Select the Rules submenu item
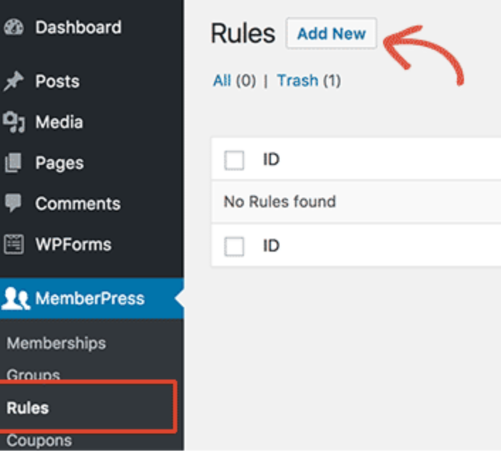This screenshot has width=501, height=451. 28,408
